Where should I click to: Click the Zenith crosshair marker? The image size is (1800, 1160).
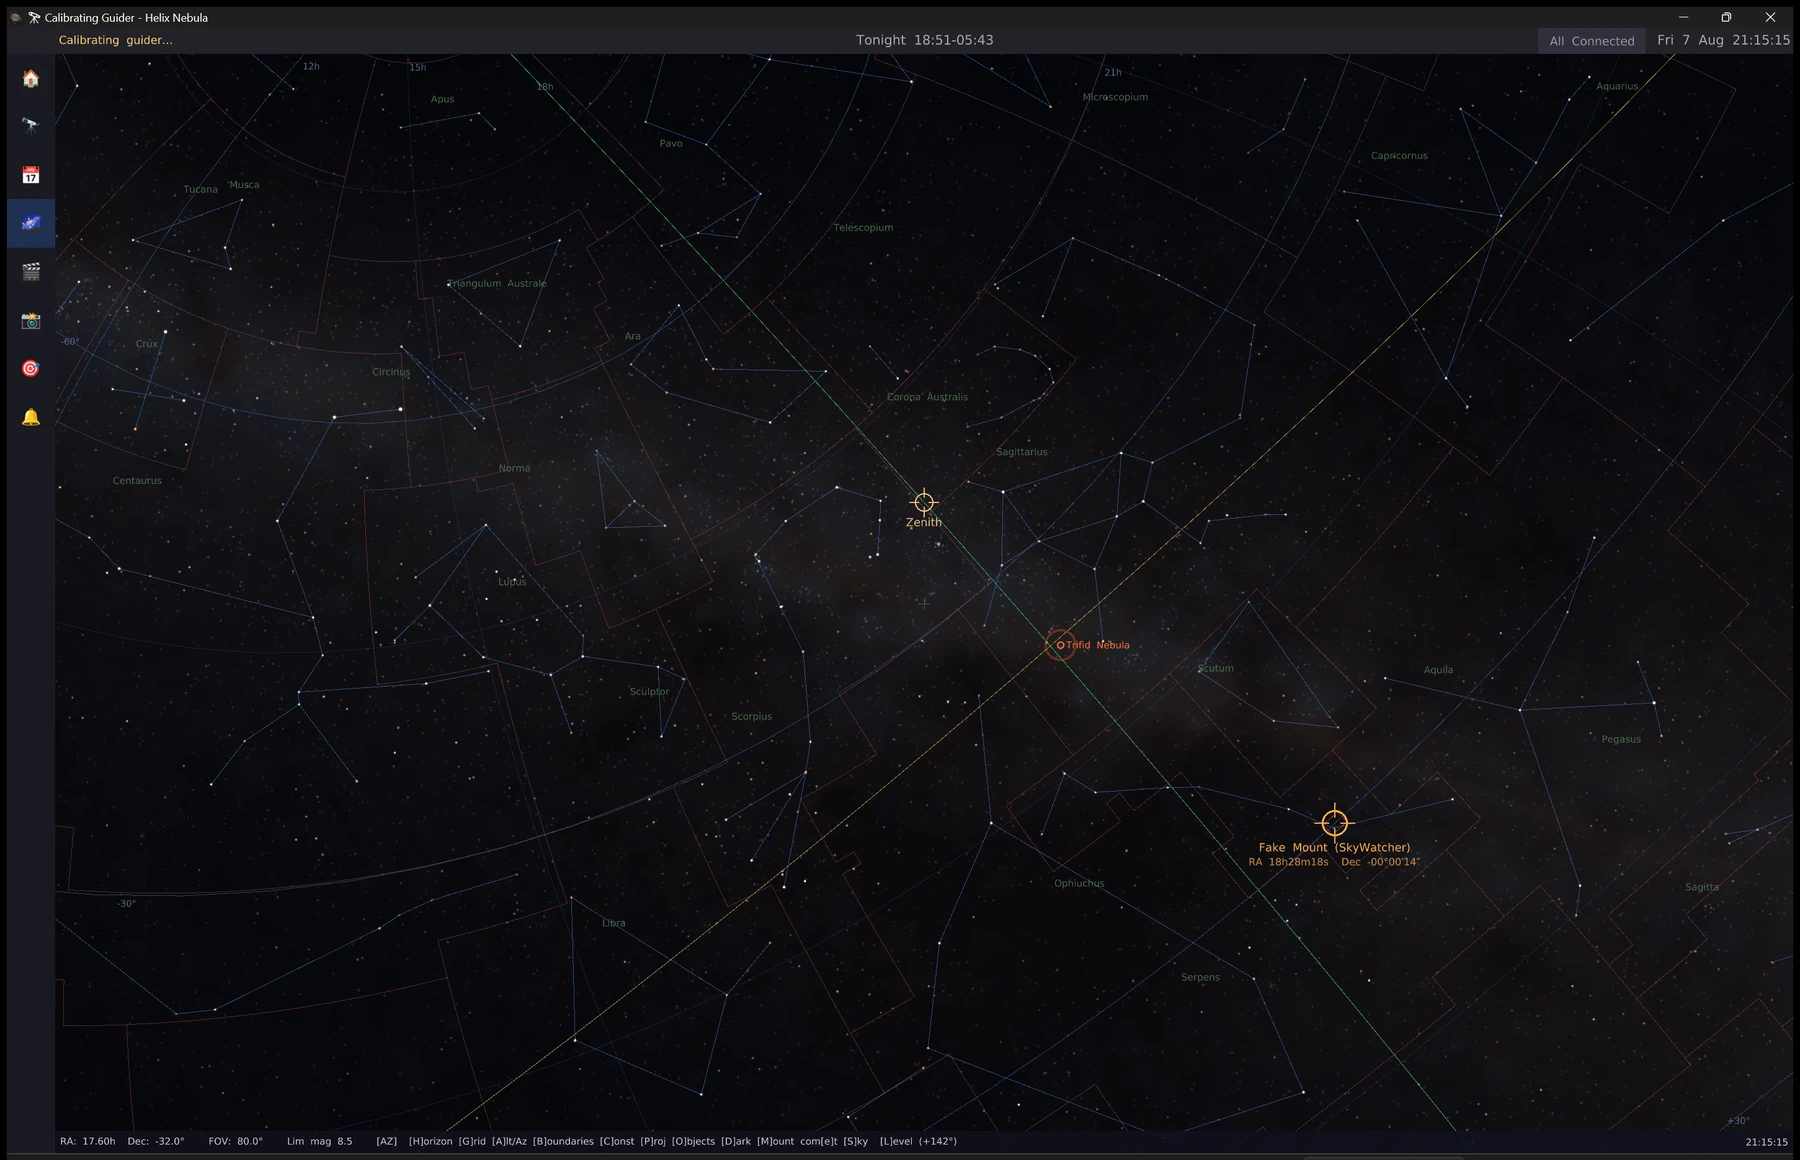pos(924,502)
